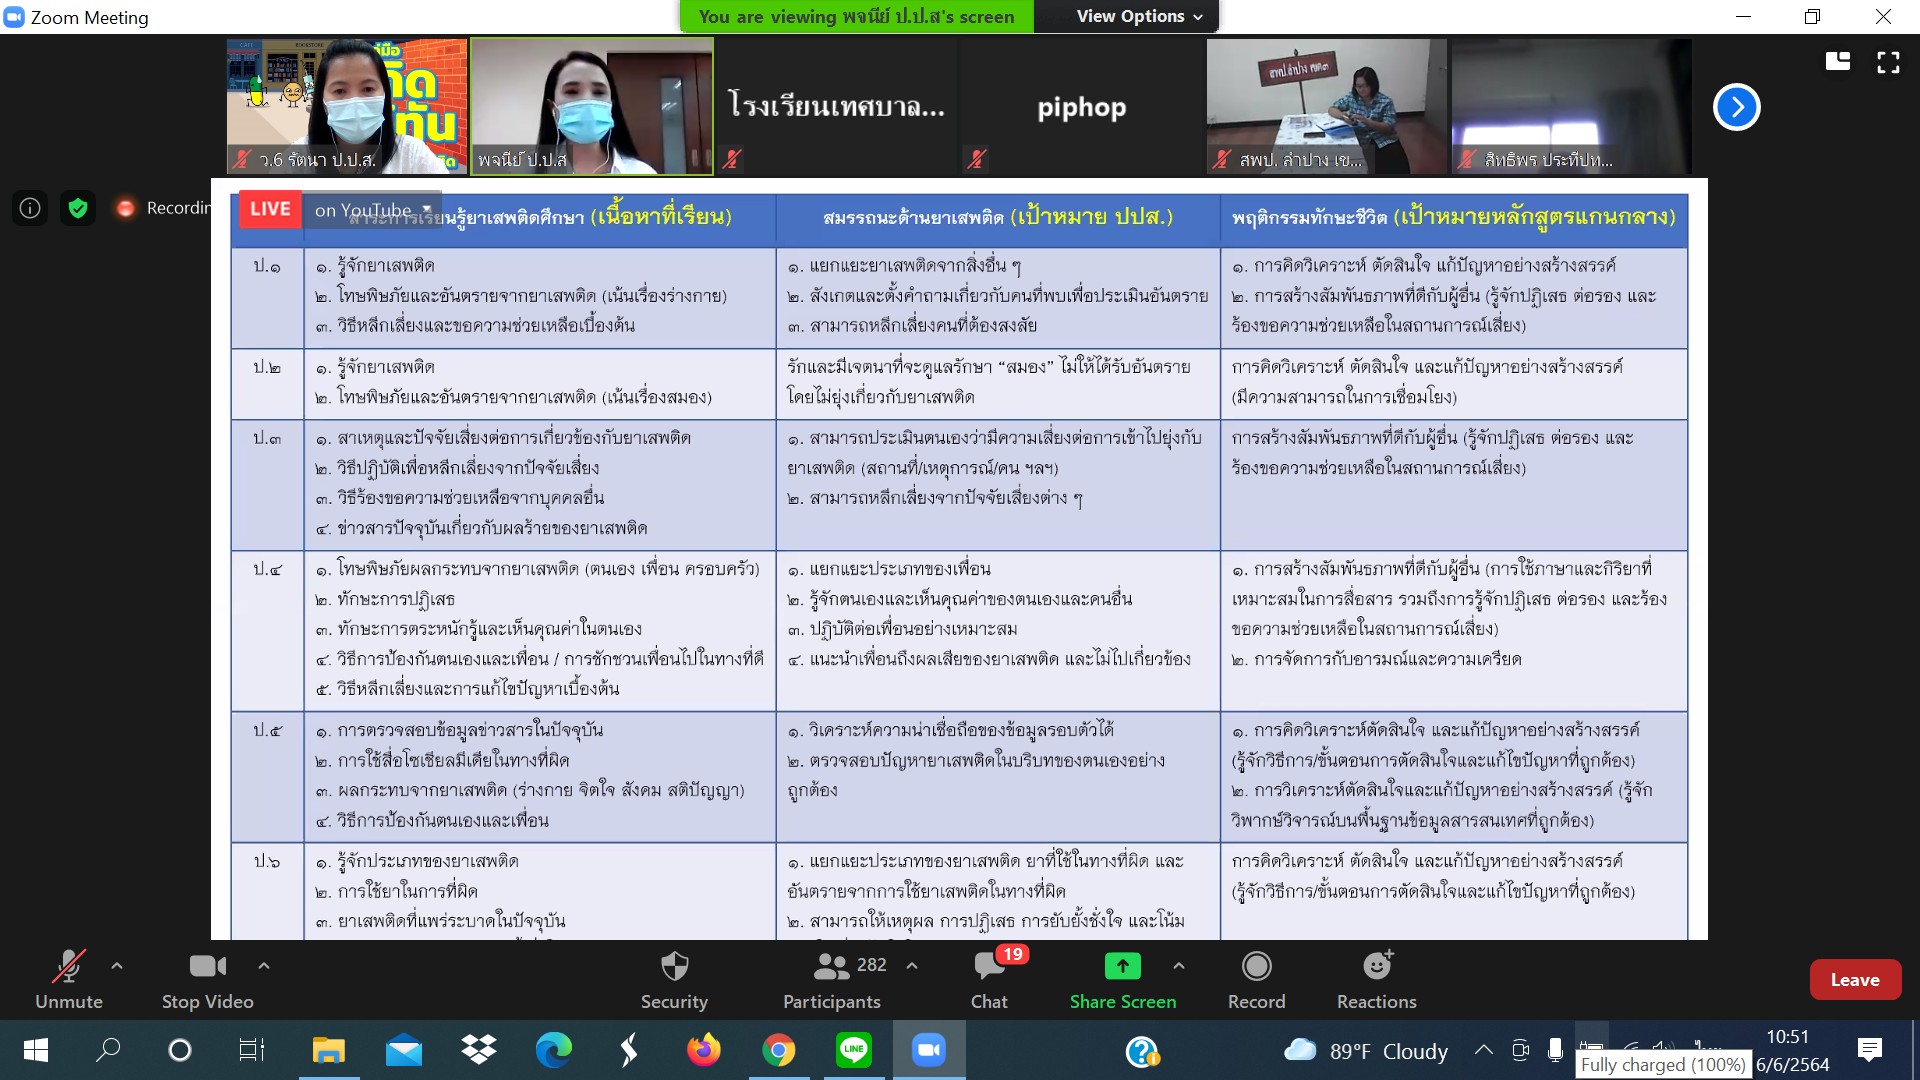1920x1080 pixels.
Task: Click table row label ป.๑
Action: pyautogui.click(x=267, y=266)
